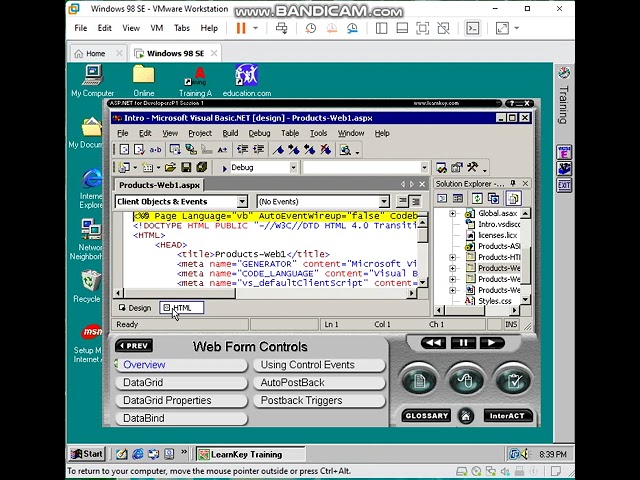This screenshot has width=640, height=480.
Task: Expand Global.asax tree node
Action: click(452, 213)
